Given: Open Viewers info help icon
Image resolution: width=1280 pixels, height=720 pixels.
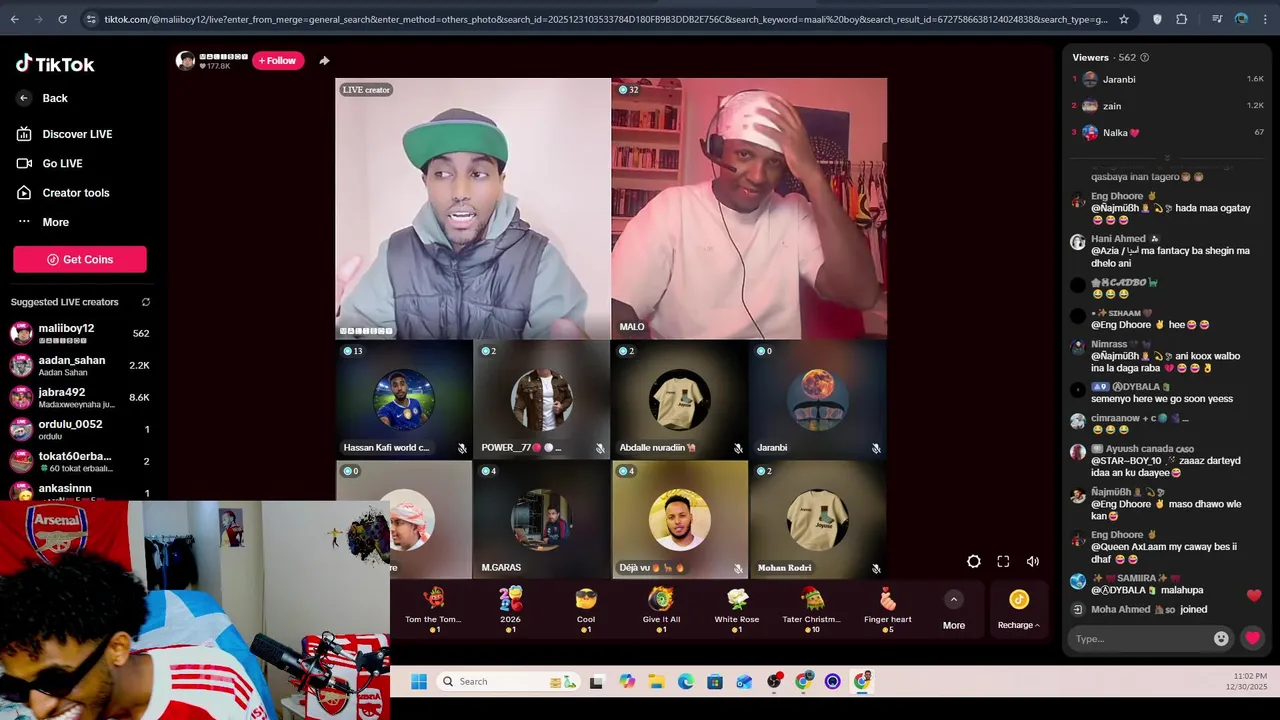Looking at the screenshot, I should [x=1145, y=57].
